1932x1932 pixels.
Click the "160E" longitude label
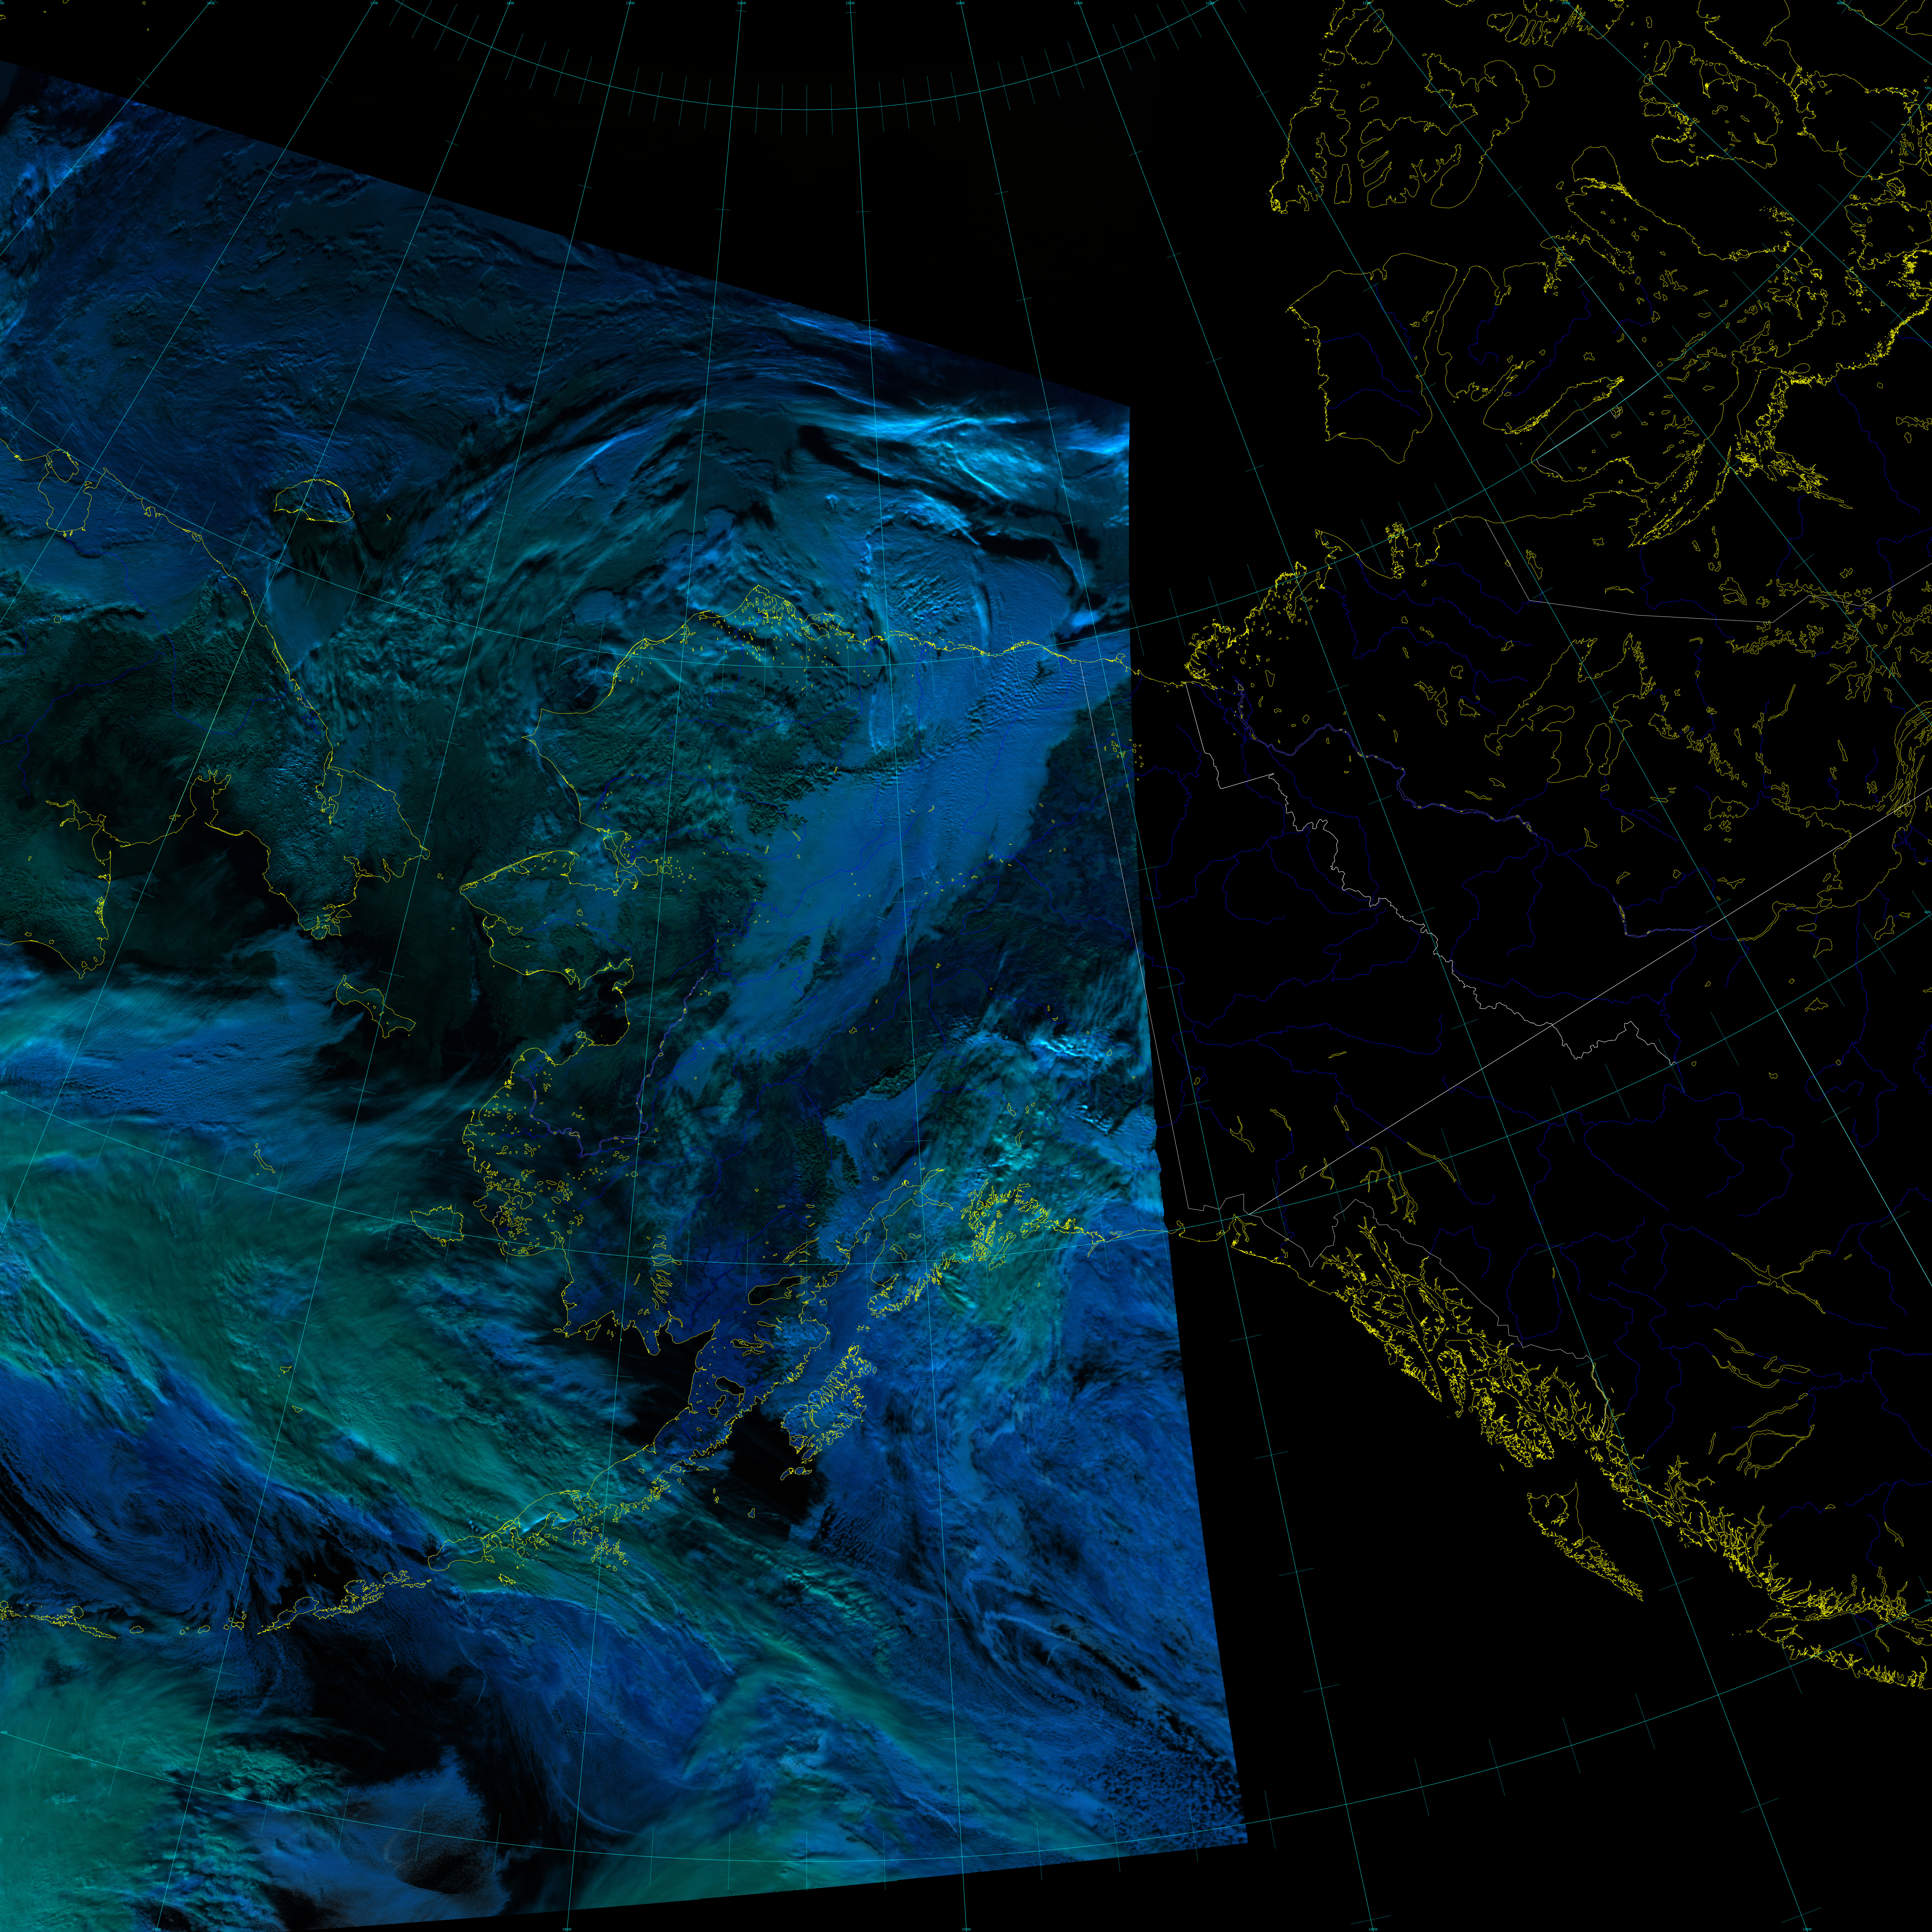(x=211, y=3)
